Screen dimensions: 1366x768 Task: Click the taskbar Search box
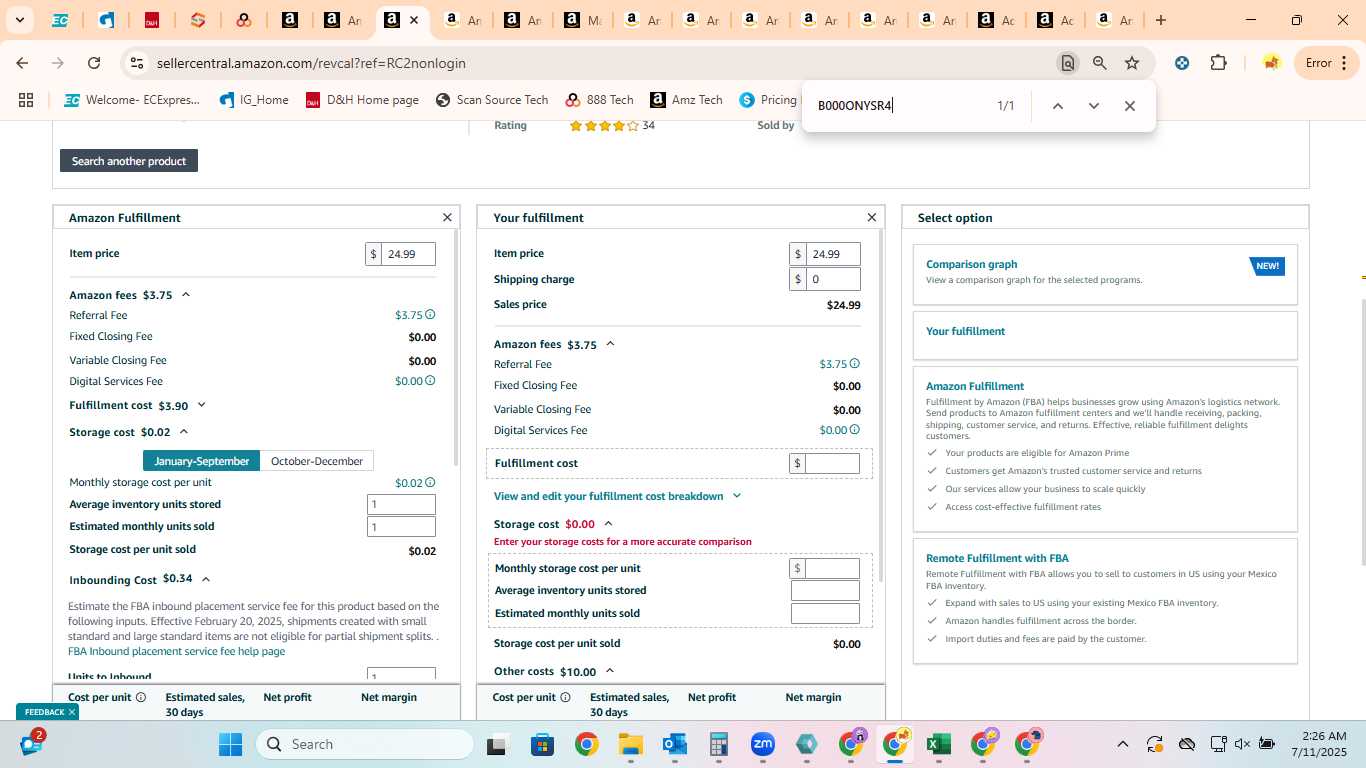pyautogui.click(x=364, y=744)
